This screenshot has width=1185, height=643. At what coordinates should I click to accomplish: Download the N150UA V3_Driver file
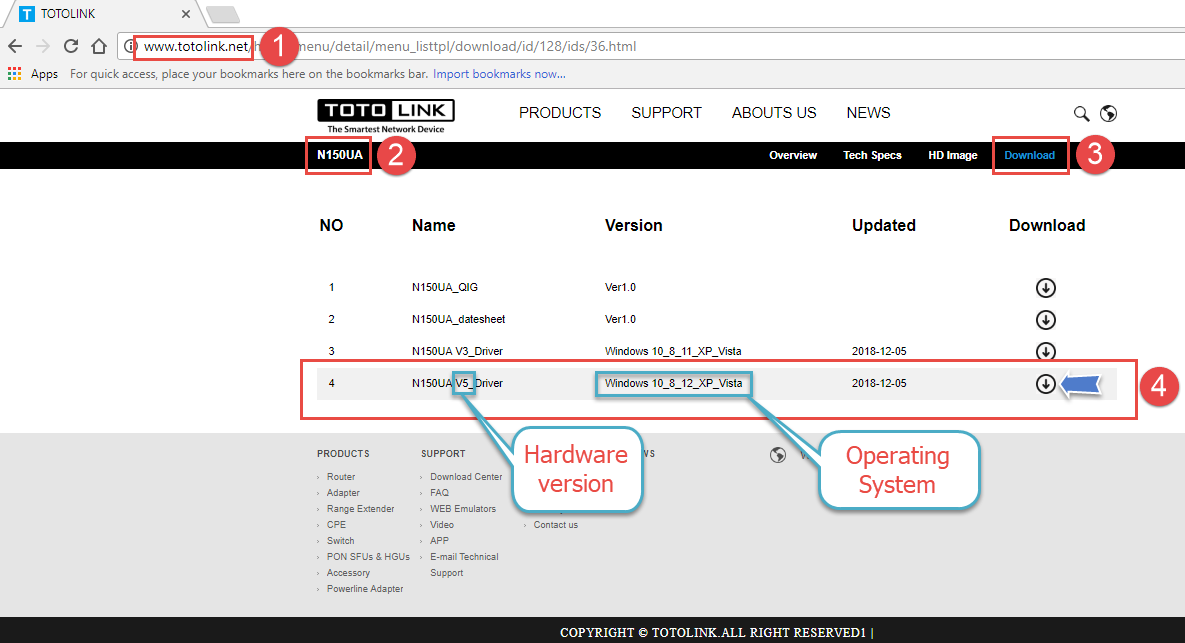tap(1045, 351)
